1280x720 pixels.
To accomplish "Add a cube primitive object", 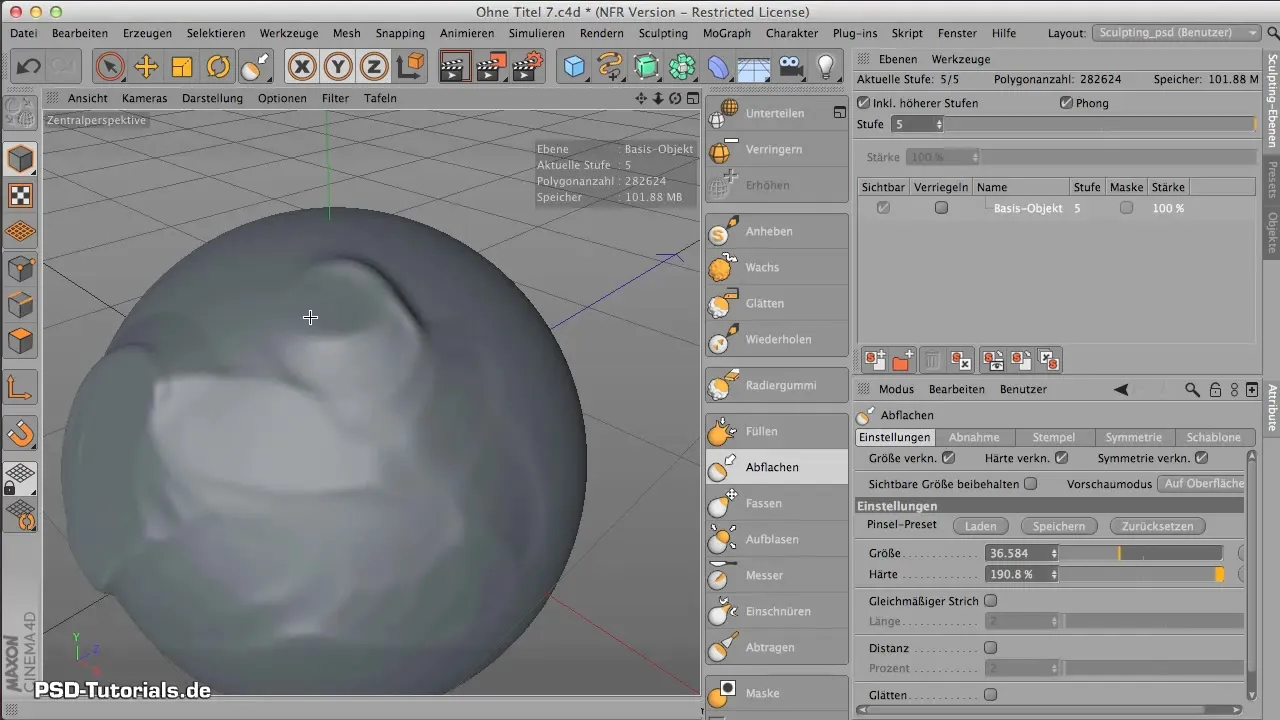I will click(574, 67).
